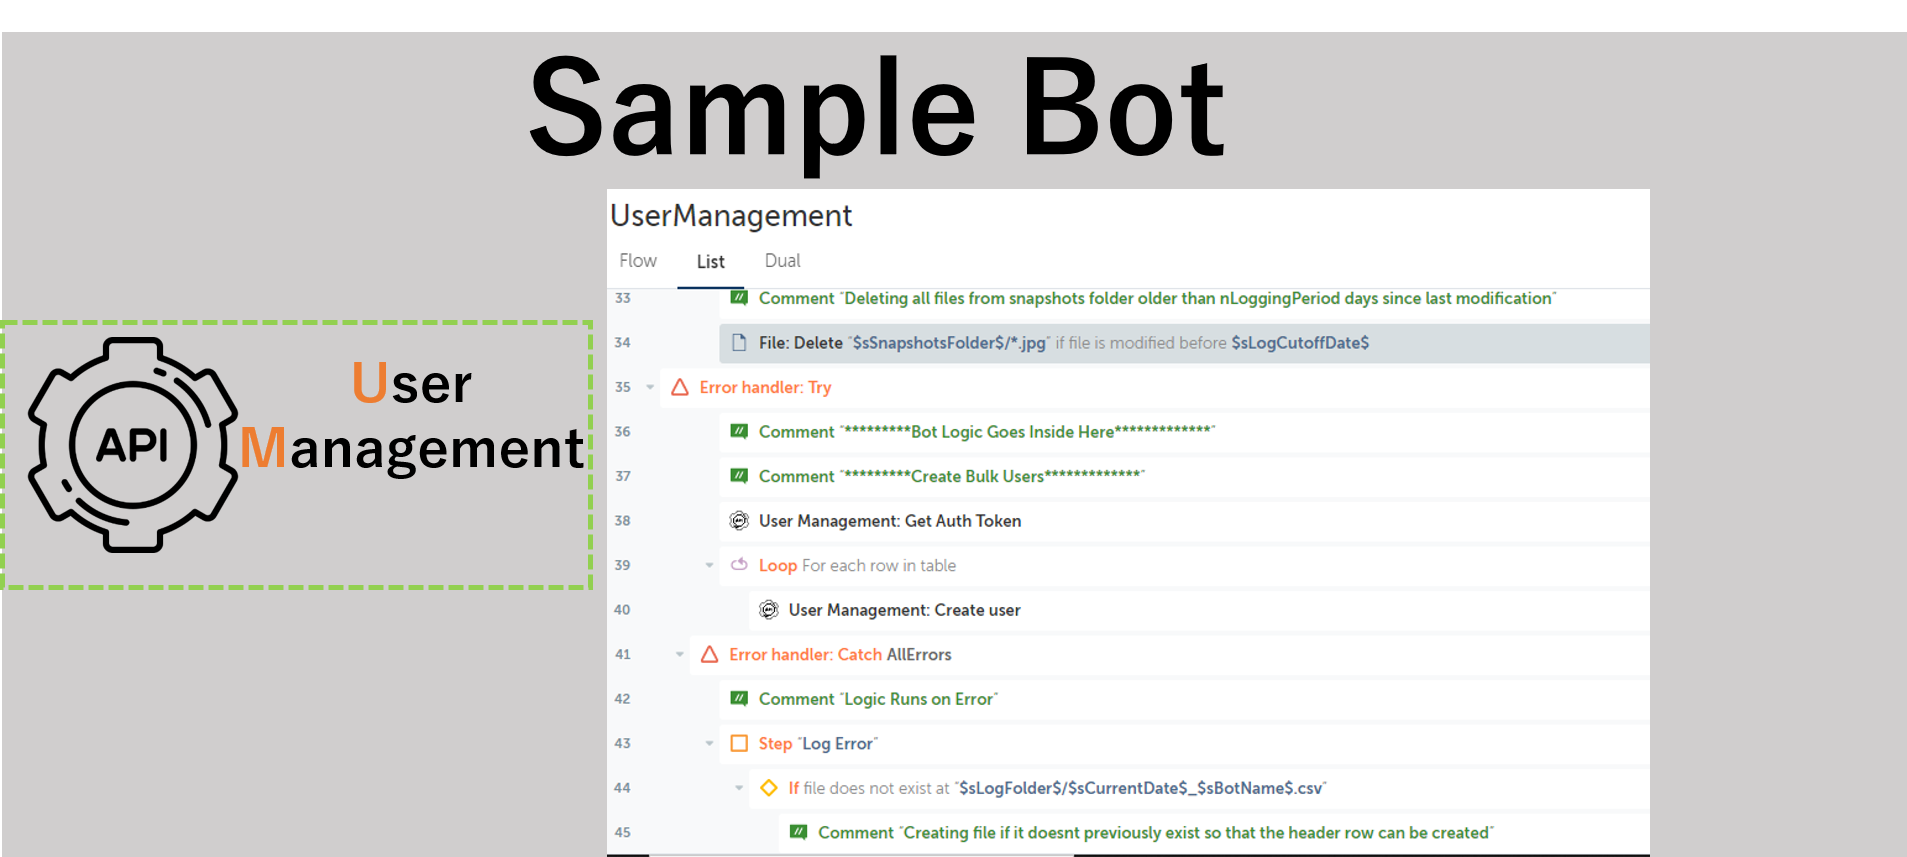1907x857 pixels.
Task: Select 'User Management: Create user' text
Action: pyautogui.click(x=905, y=610)
